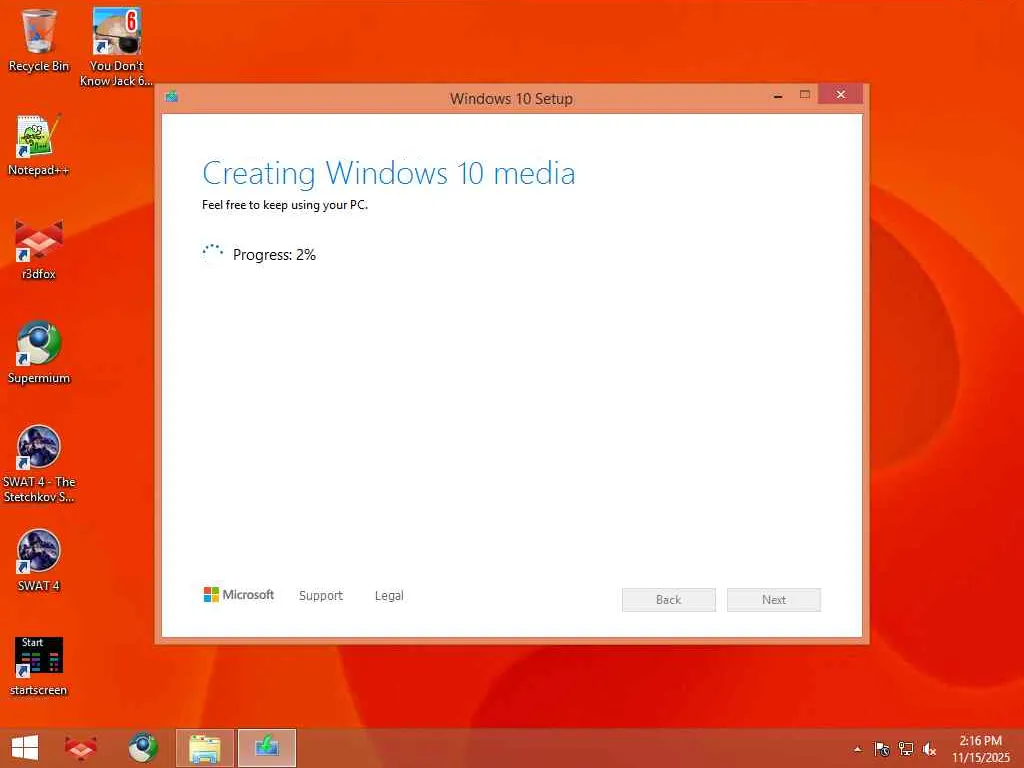Activate Windows 10 Setup taskbar button
The height and width of the screenshot is (768, 1024).
point(266,748)
